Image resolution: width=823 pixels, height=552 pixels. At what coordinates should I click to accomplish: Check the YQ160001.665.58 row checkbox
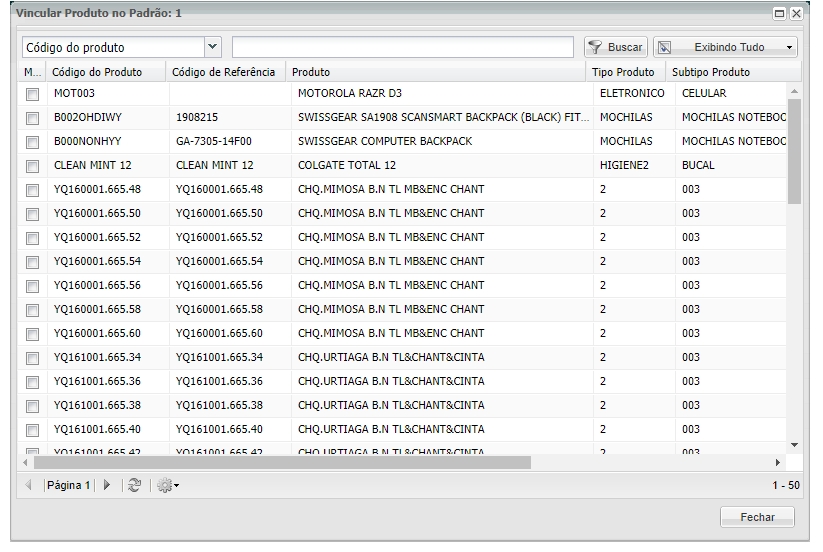coord(33,310)
